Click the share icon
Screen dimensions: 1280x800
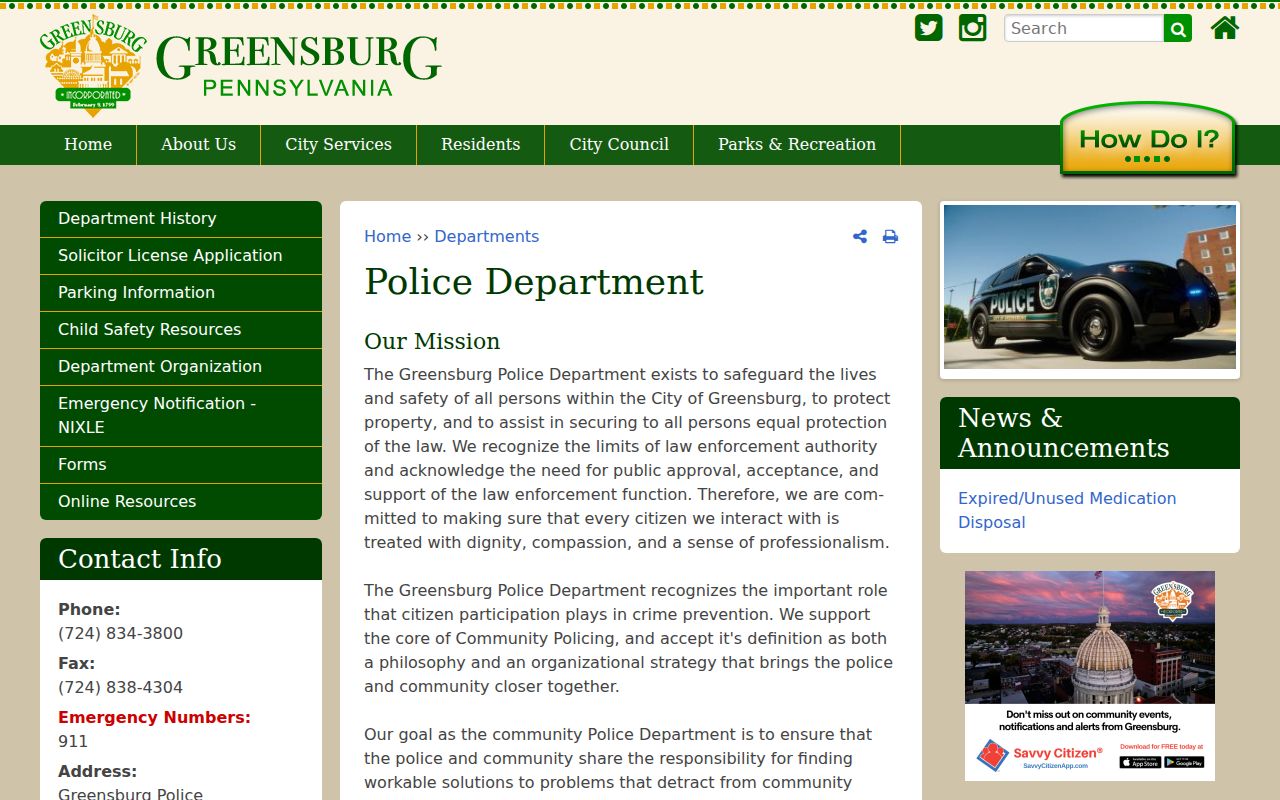[x=860, y=237]
